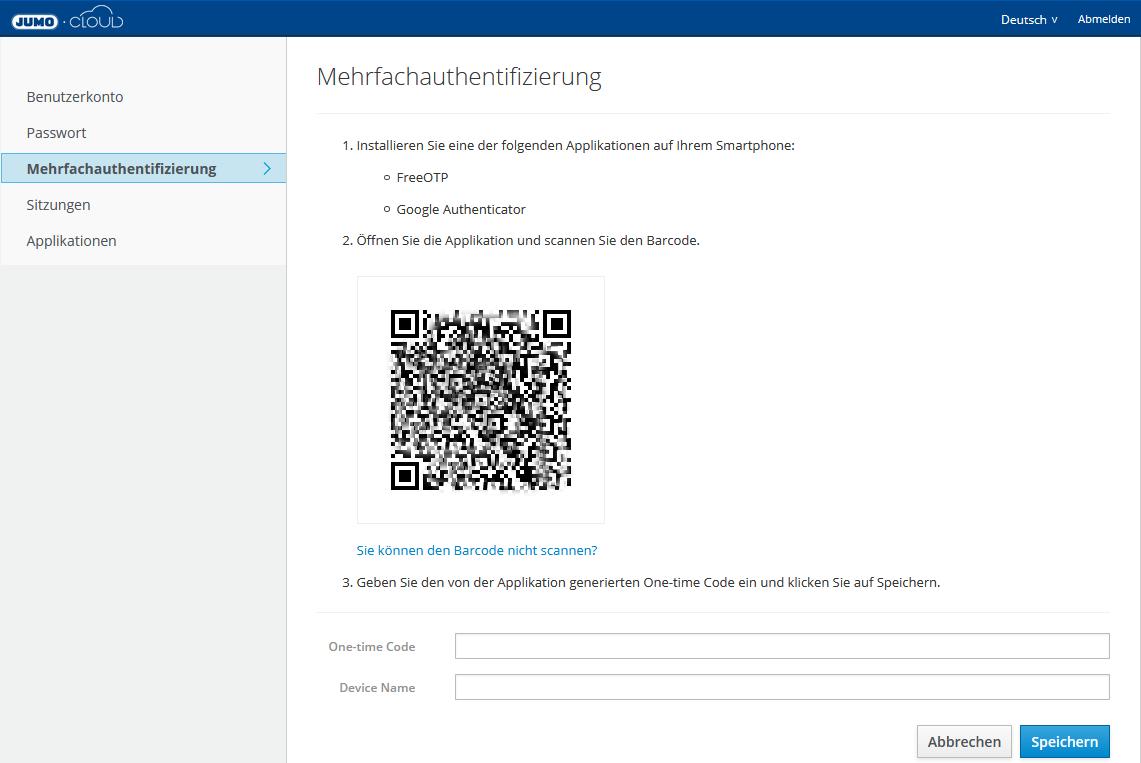
Task: Switch to the Passwort section
Action: [56, 132]
